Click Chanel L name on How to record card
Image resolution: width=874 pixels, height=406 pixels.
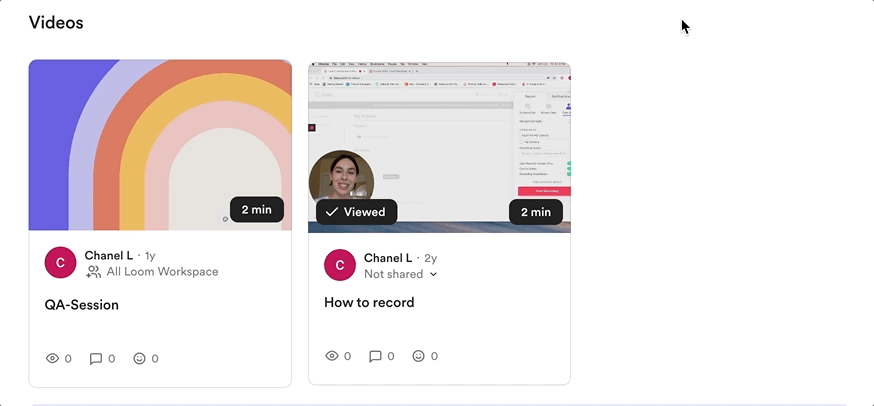(388, 258)
